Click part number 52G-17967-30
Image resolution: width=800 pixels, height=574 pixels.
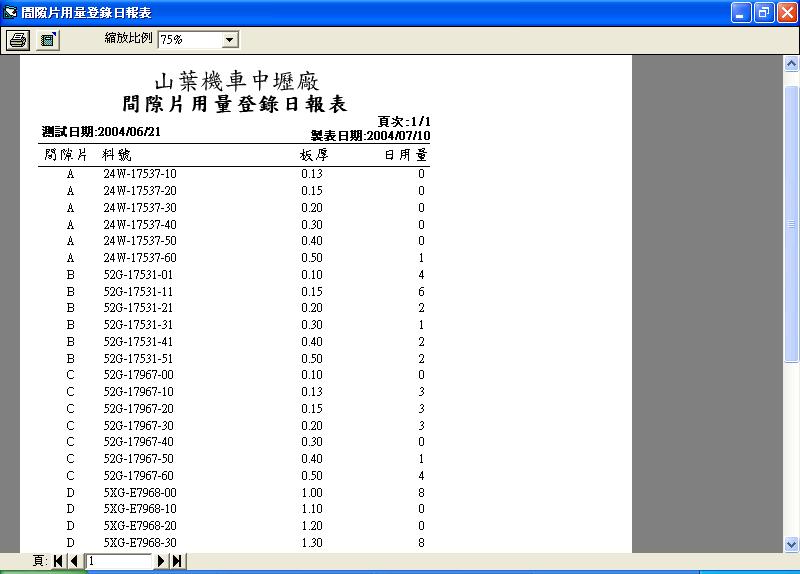point(139,425)
